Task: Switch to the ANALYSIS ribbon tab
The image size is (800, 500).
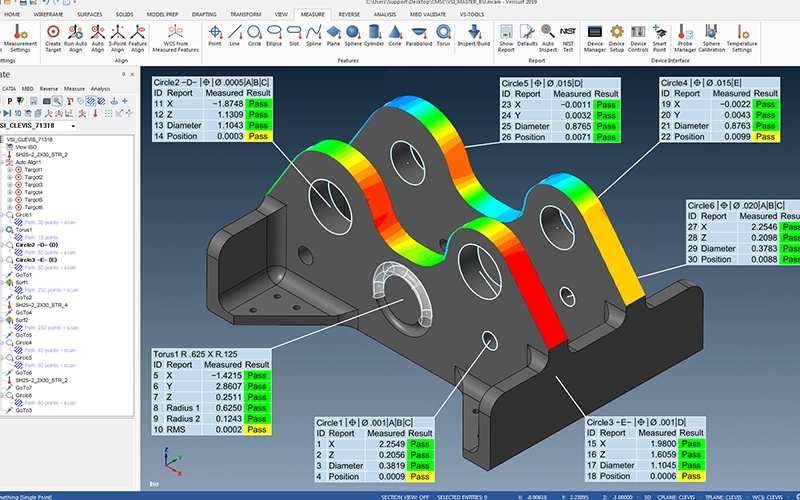Action: point(385,14)
